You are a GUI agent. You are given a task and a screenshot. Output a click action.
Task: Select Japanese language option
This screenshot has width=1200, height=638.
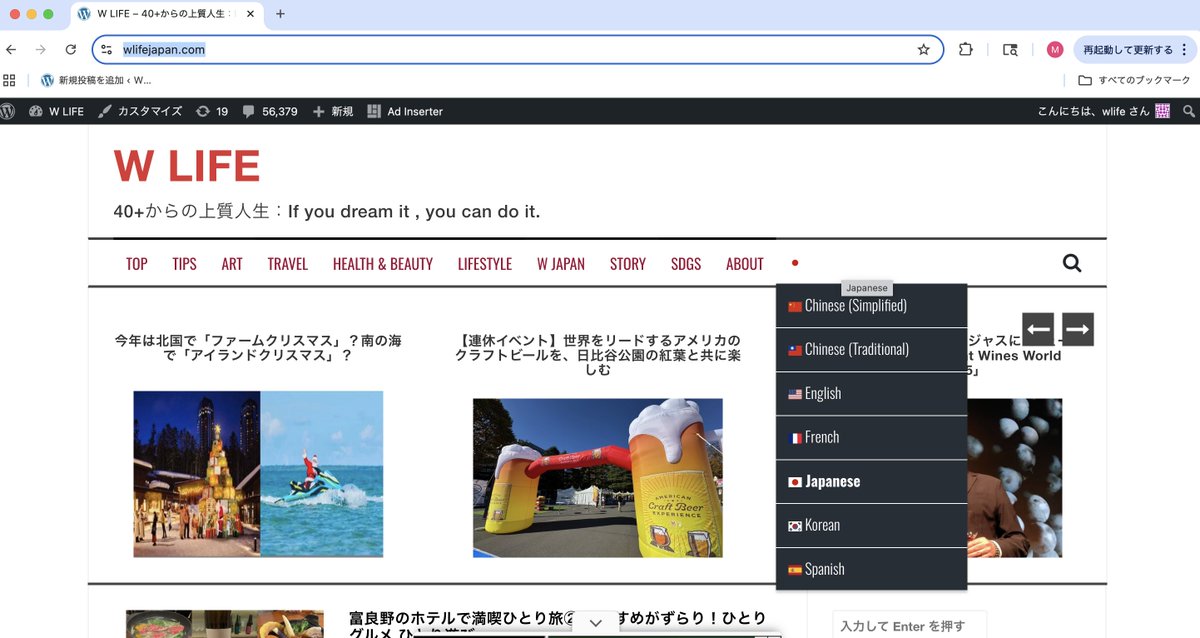(872, 482)
